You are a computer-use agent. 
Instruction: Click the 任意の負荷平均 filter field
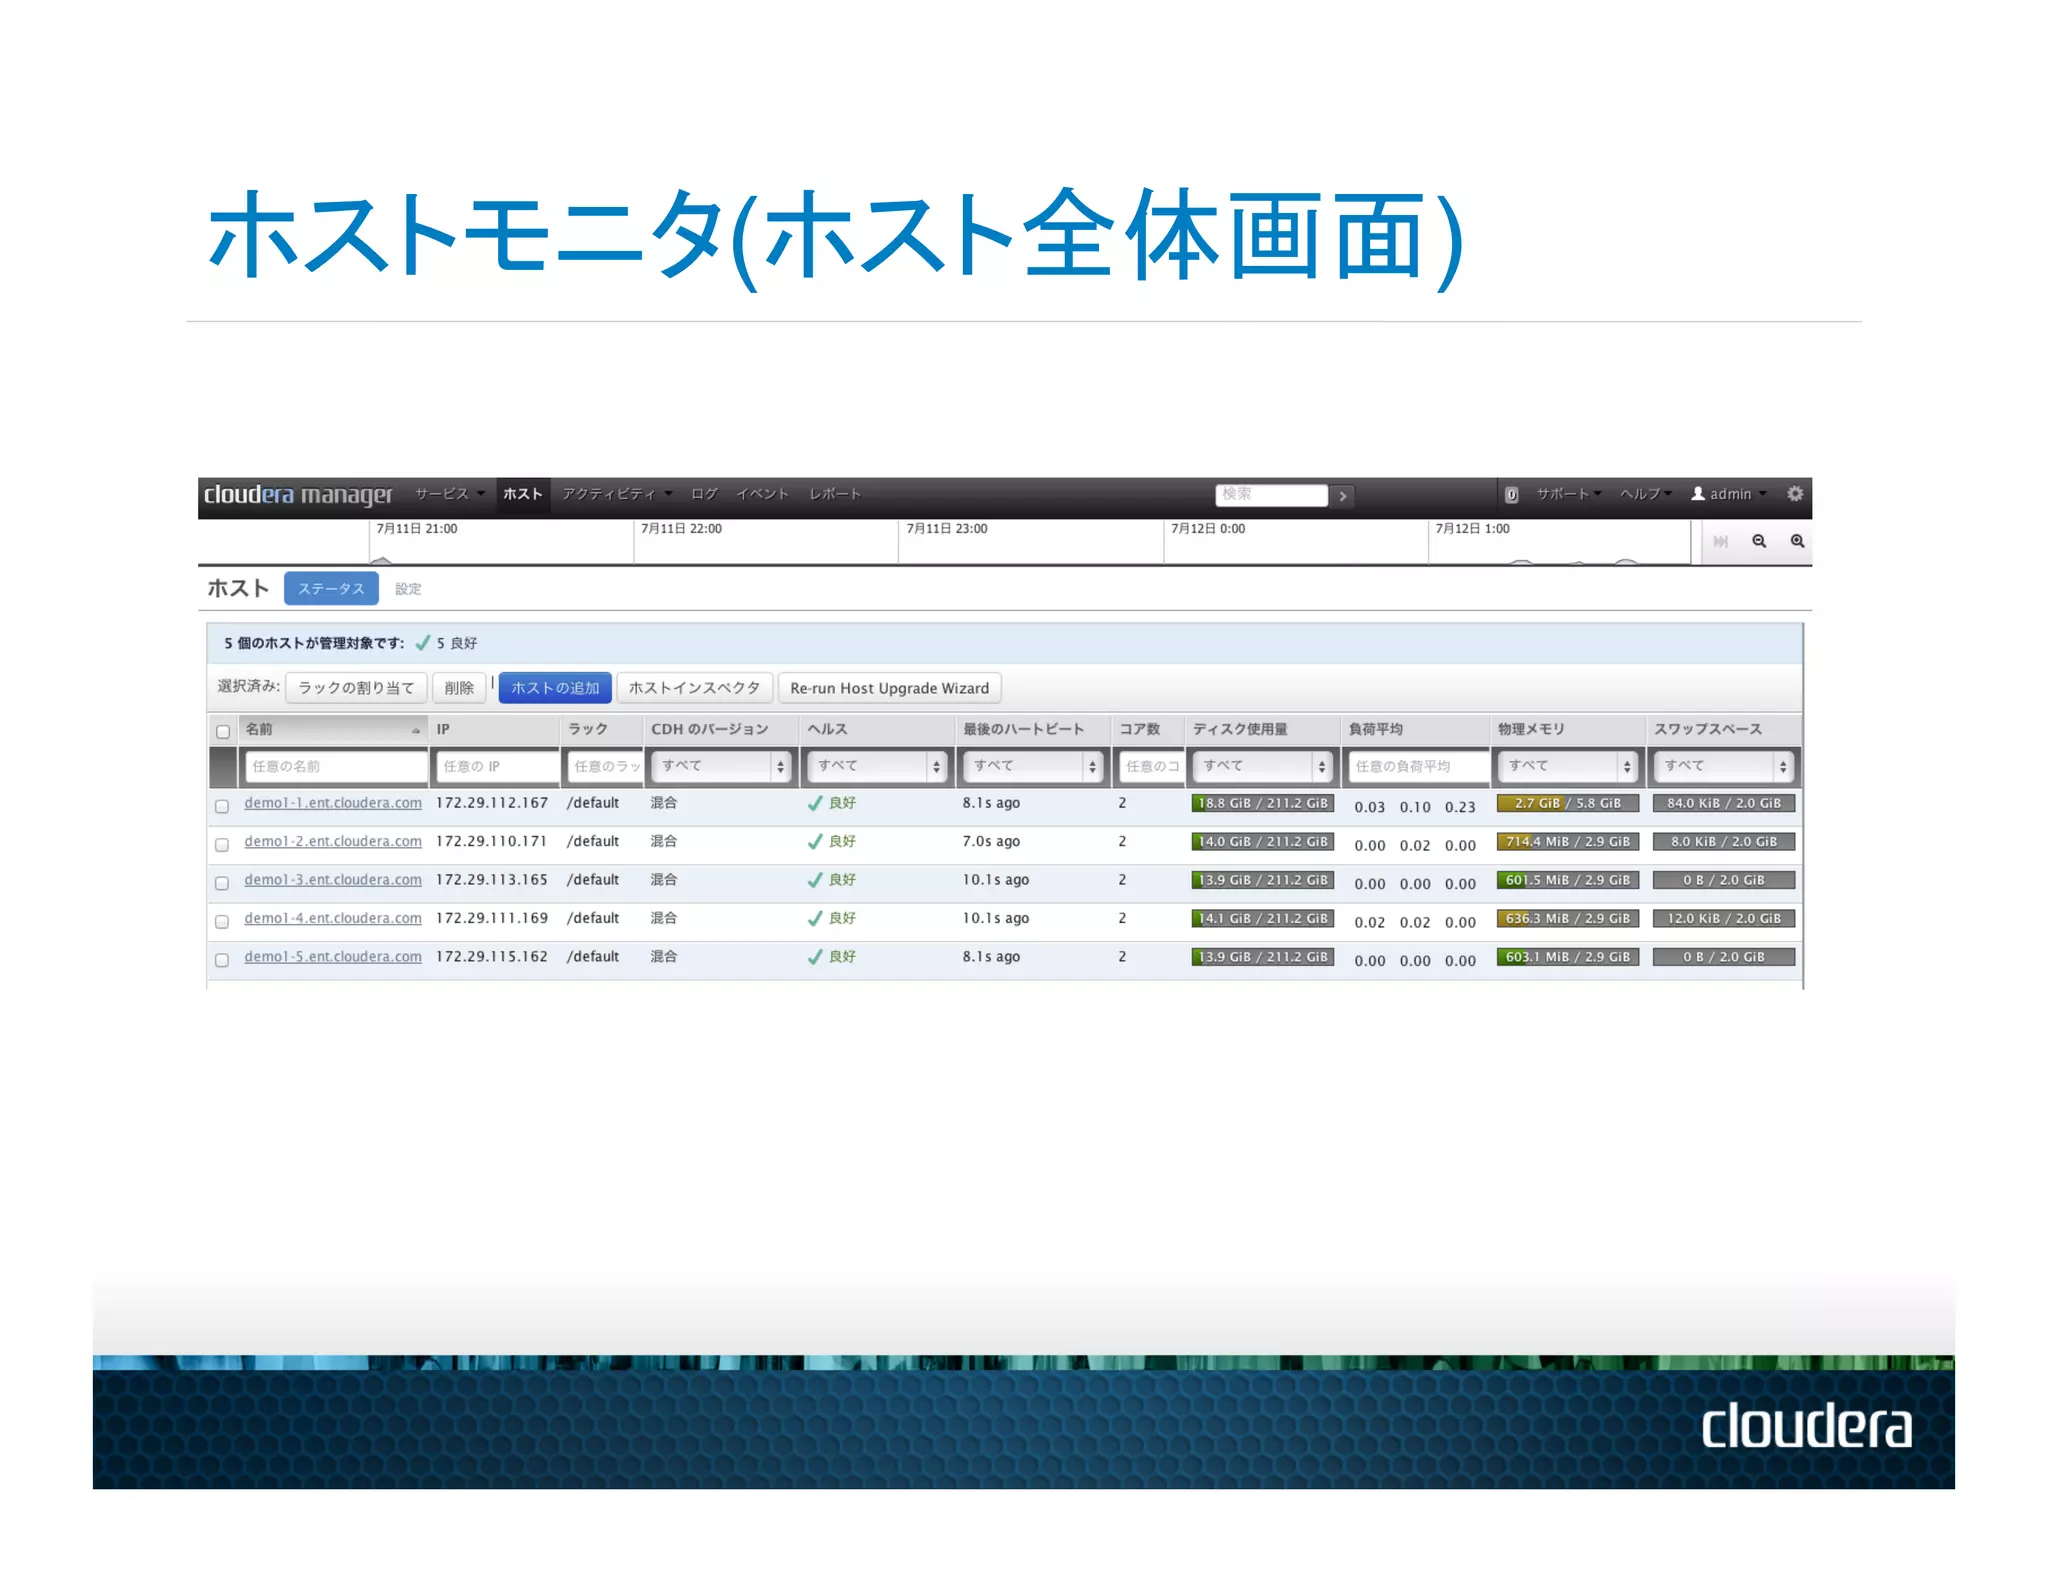click(1418, 766)
